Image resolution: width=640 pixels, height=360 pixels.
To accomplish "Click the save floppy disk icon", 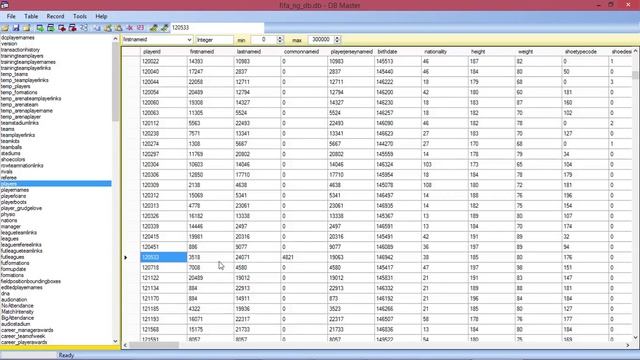I will [x=16, y=28].
